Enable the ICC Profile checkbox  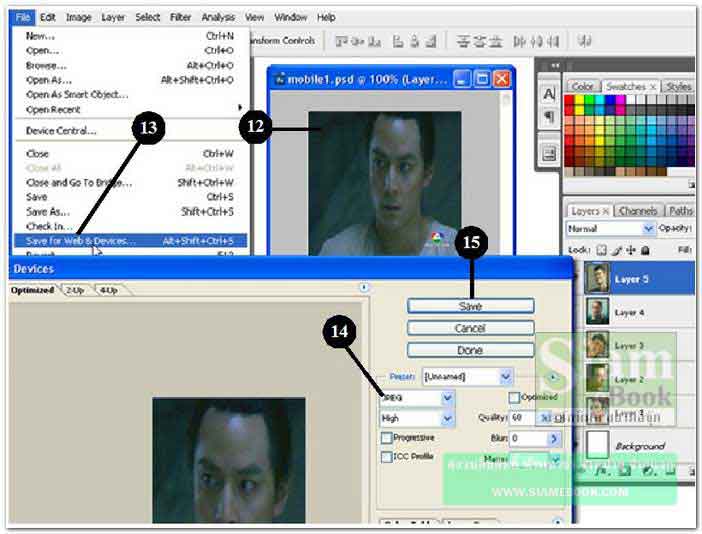point(386,457)
